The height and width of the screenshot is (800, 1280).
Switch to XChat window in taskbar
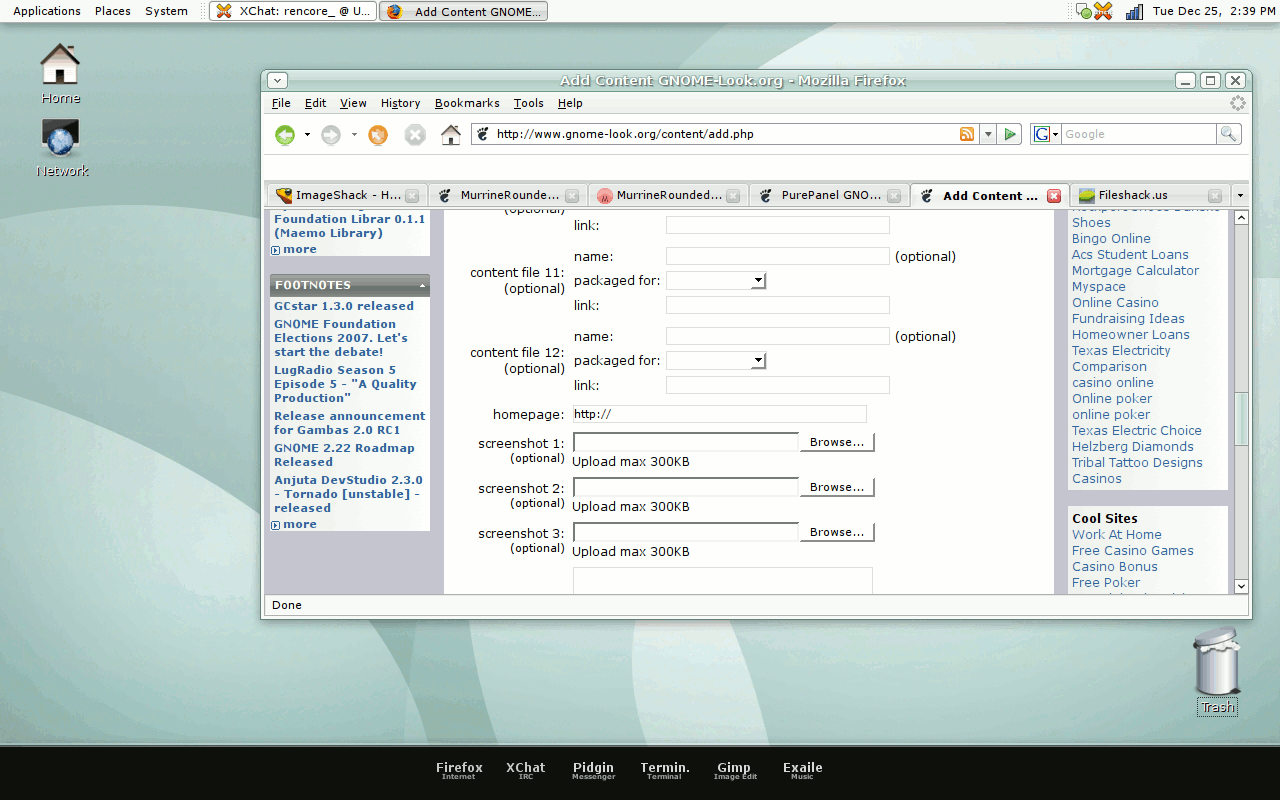[x=294, y=11]
